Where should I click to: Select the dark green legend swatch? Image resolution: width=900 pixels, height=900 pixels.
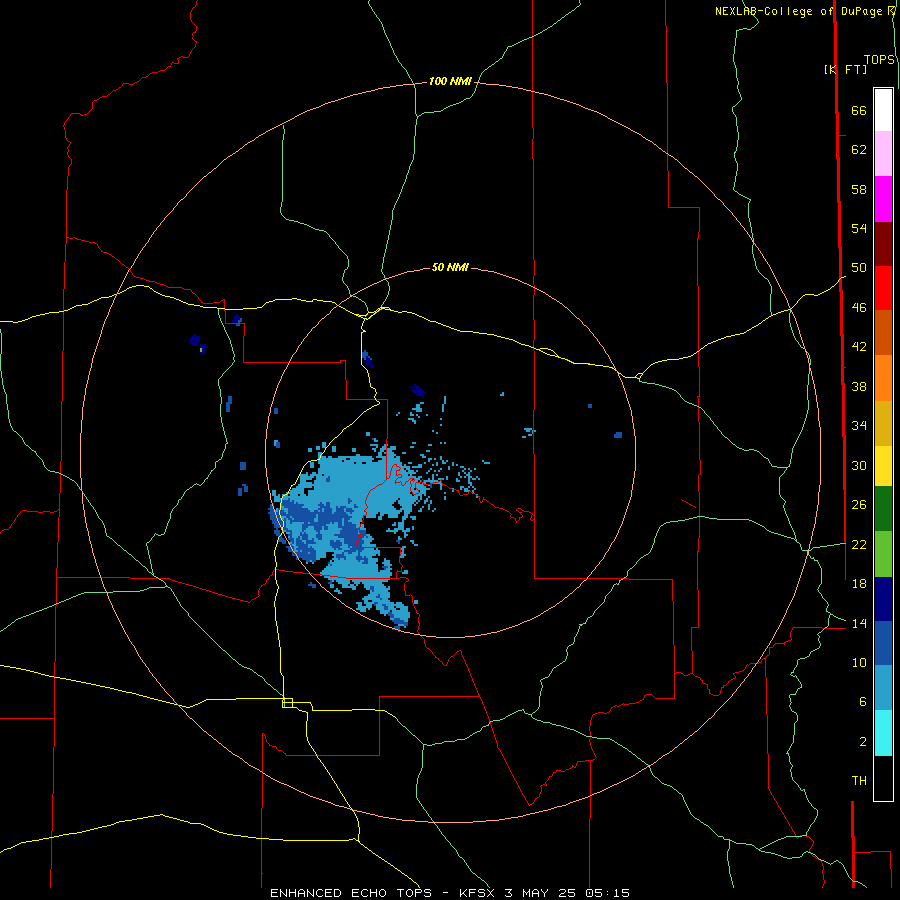[883, 508]
